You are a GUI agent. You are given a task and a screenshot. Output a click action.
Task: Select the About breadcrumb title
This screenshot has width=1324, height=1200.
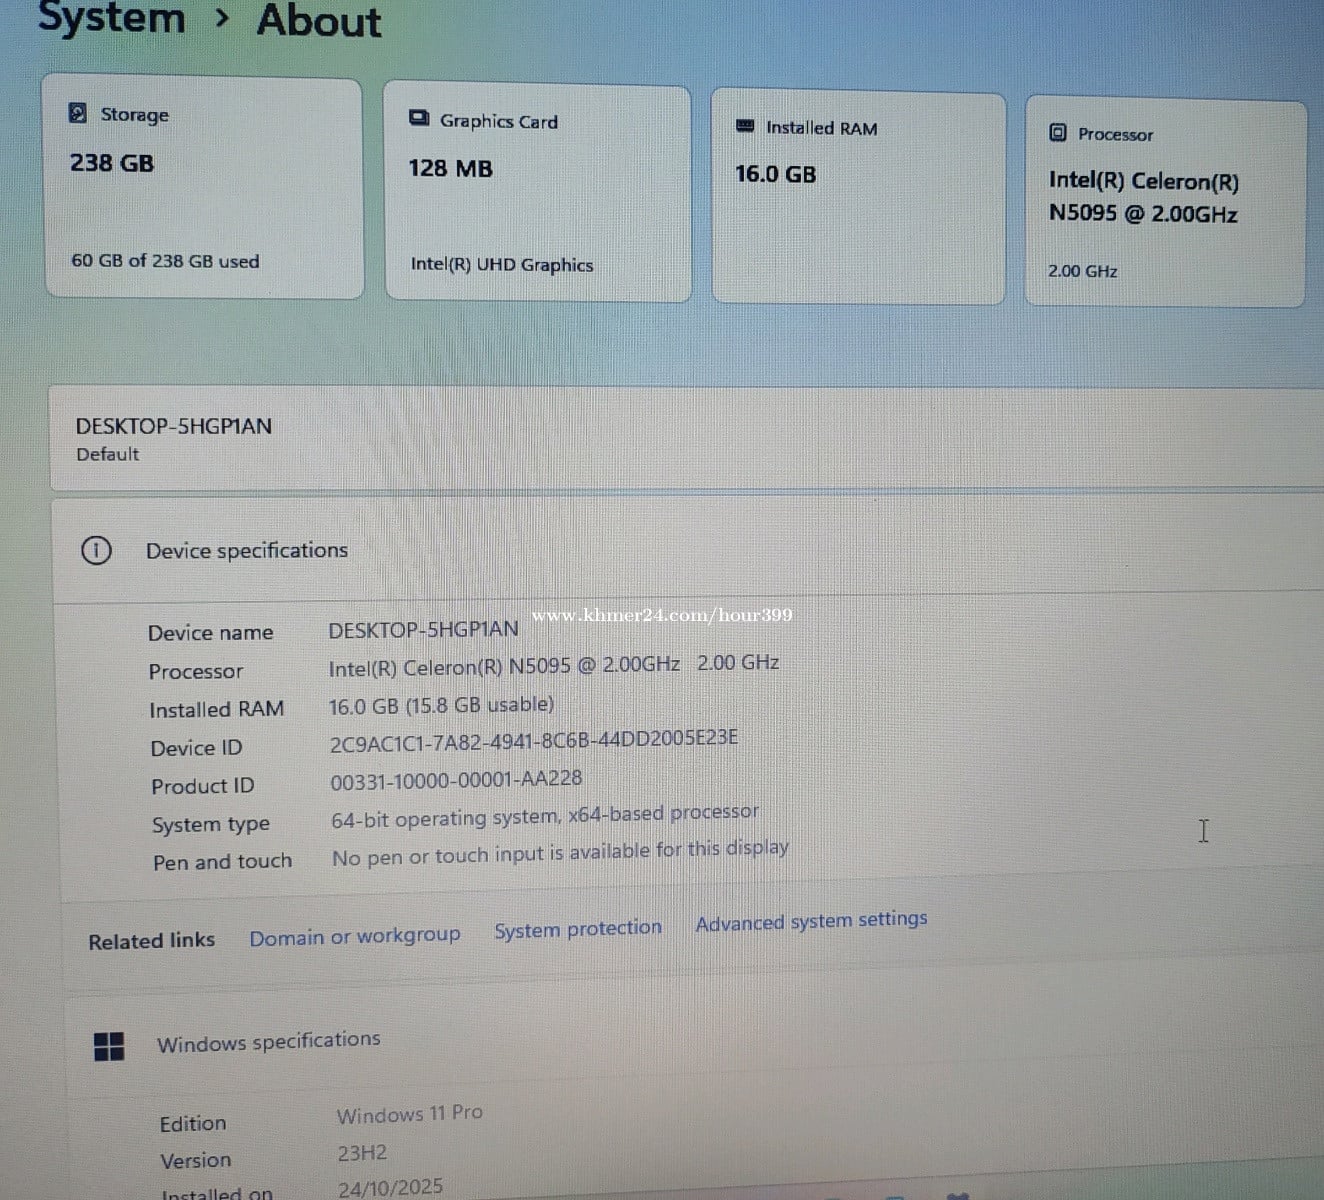[x=319, y=20]
